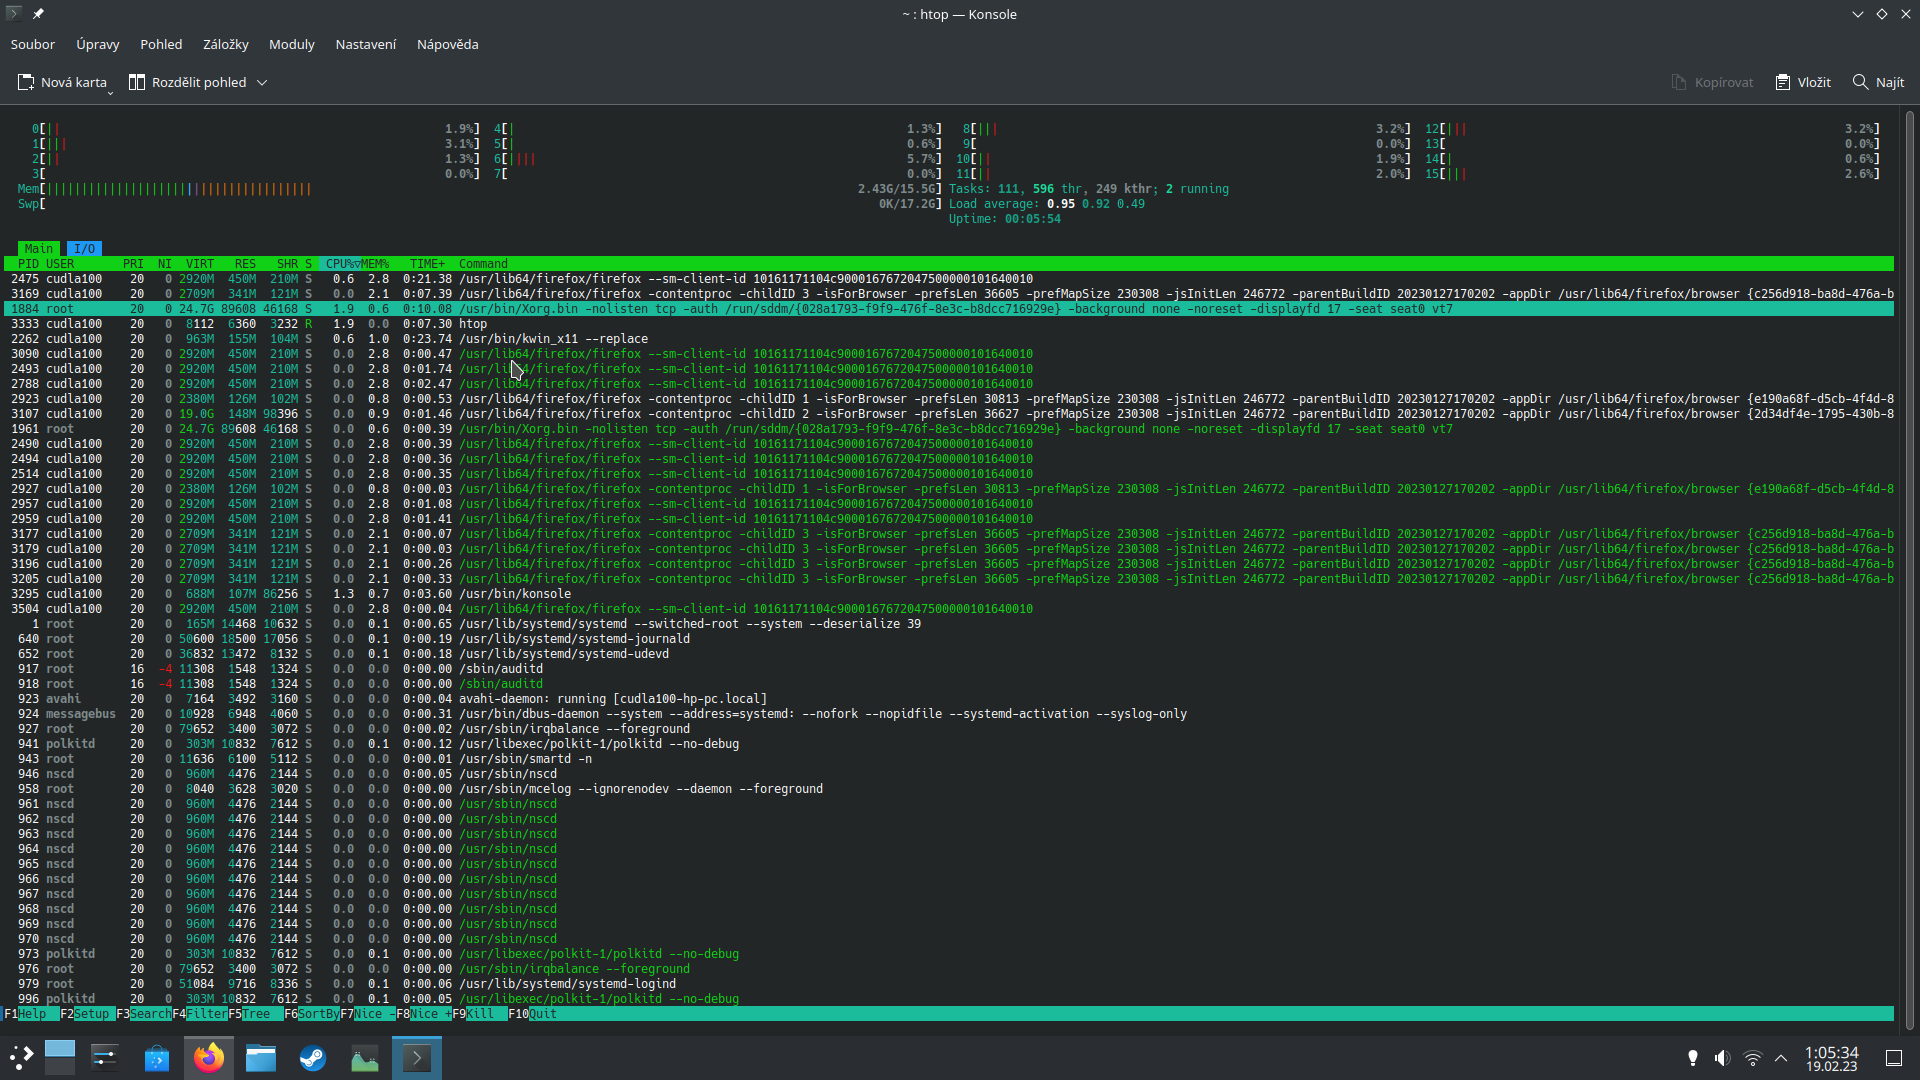Click F3 Search in htop footer
The height and width of the screenshot is (1080, 1920).
tap(144, 1014)
